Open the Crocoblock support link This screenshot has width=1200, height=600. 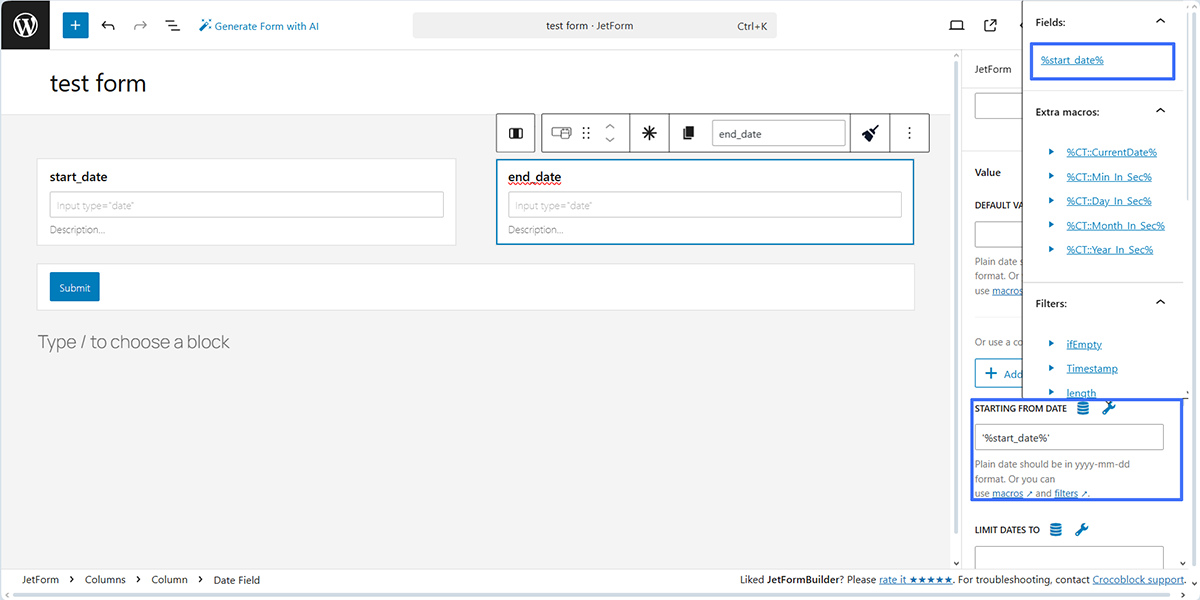pos(1139,580)
